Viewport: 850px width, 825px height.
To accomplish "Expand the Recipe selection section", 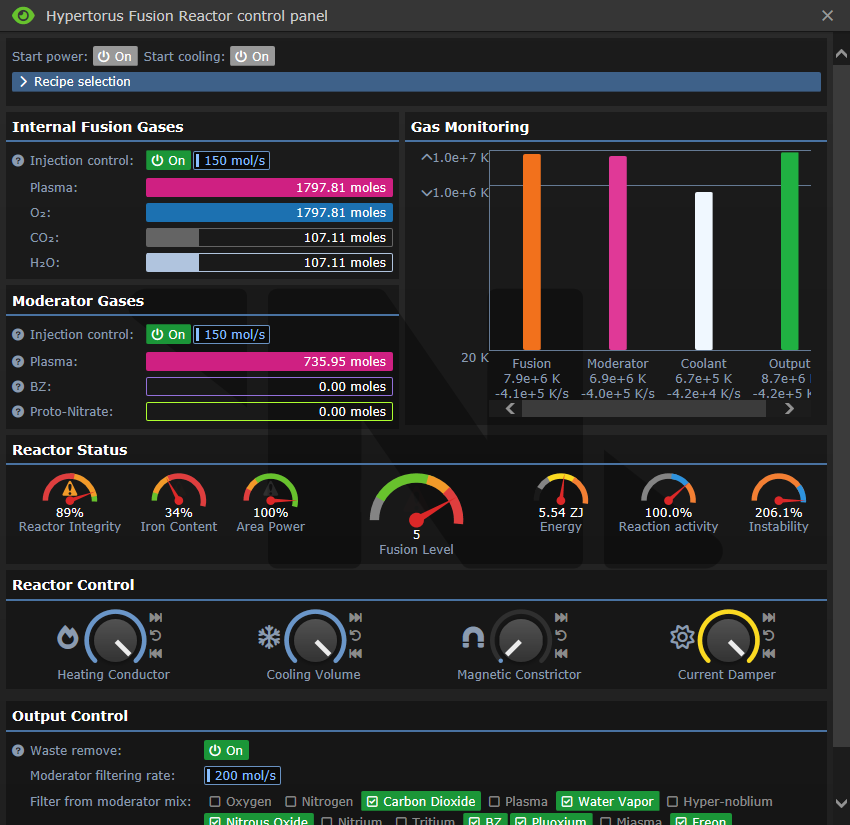I will tap(416, 82).
